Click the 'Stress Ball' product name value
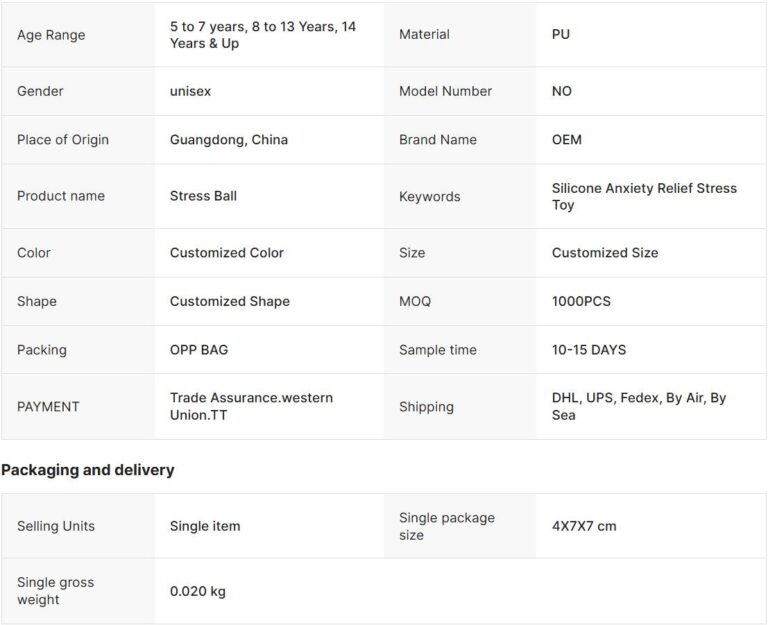768x625 pixels. pyautogui.click(x=203, y=196)
